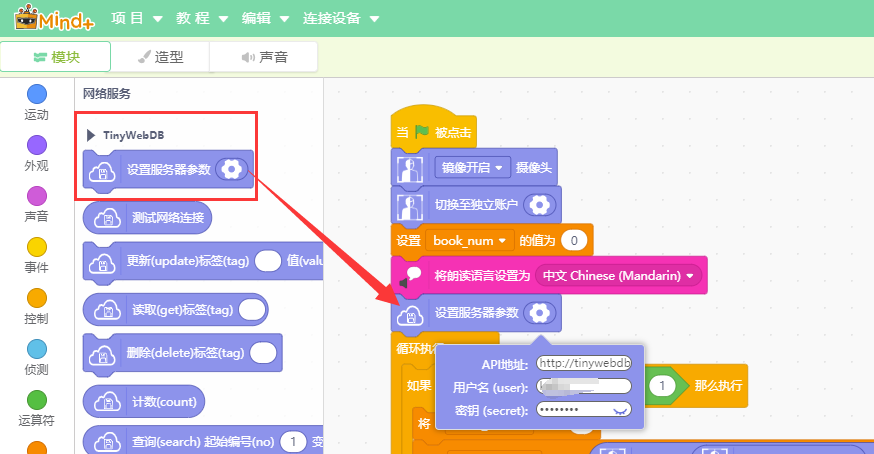874x454 pixels.
Task: Click cloud icon on 测试网络连接 block
Action: 108,218
